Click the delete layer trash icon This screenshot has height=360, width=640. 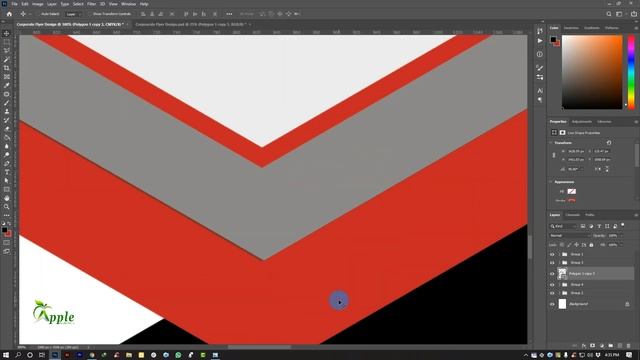[629, 346]
